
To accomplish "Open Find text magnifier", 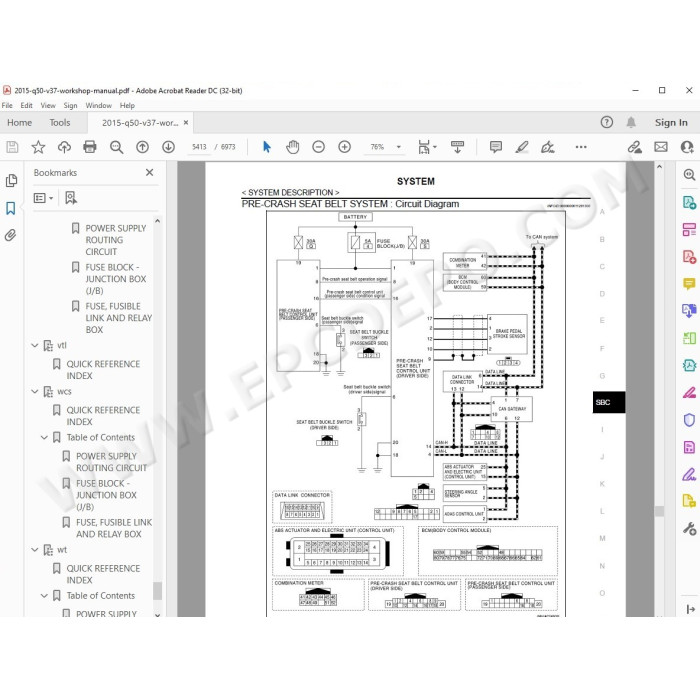I will [x=117, y=147].
